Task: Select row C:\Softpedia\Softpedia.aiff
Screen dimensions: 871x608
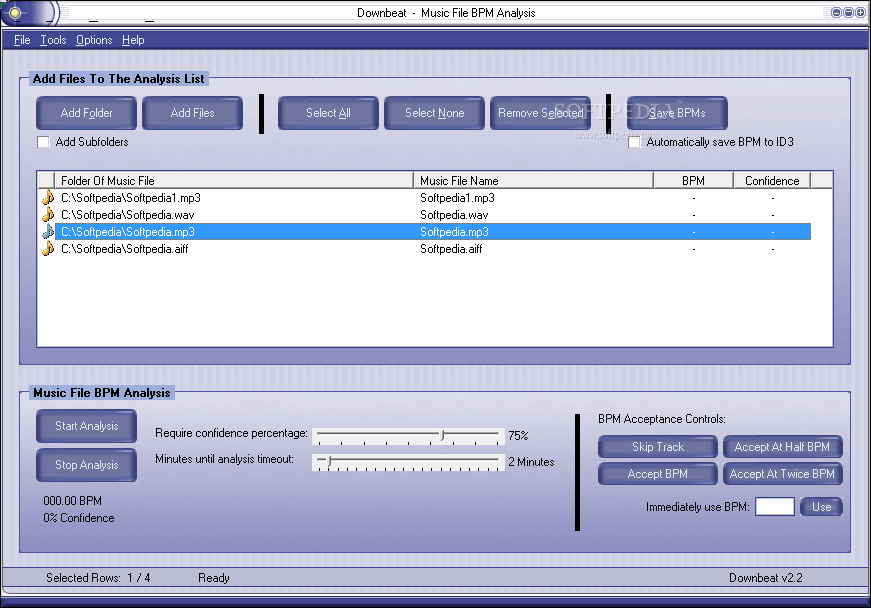Action: pyautogui.click(x=433, y=249)
